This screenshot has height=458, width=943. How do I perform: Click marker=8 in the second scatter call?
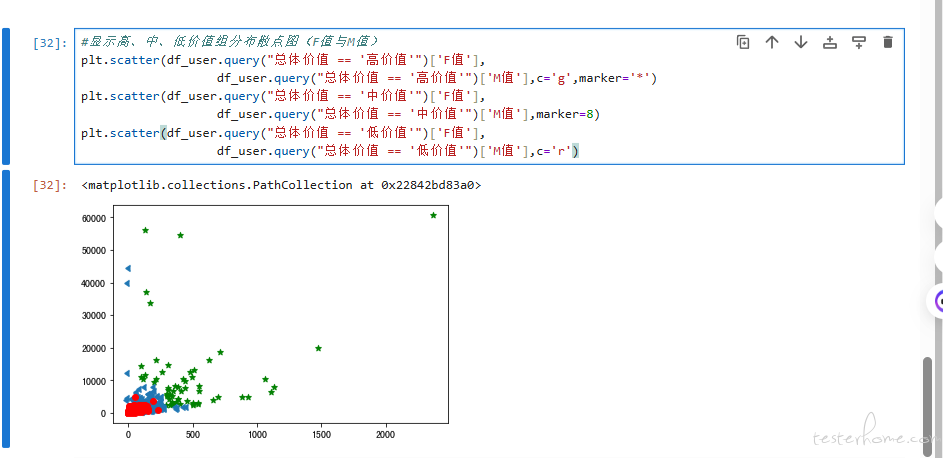coord(566,114)
